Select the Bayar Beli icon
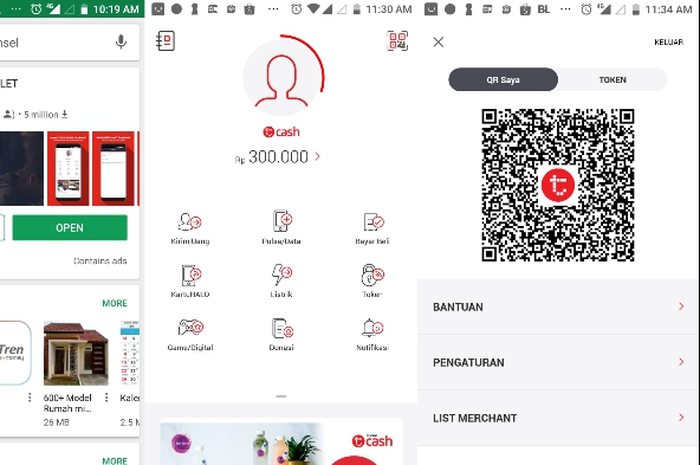700x465 pixels. (373, 222)
